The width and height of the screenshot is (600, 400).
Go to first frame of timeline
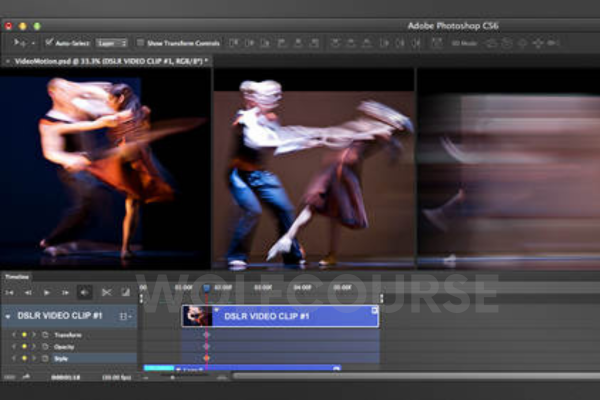pos(10,292)
